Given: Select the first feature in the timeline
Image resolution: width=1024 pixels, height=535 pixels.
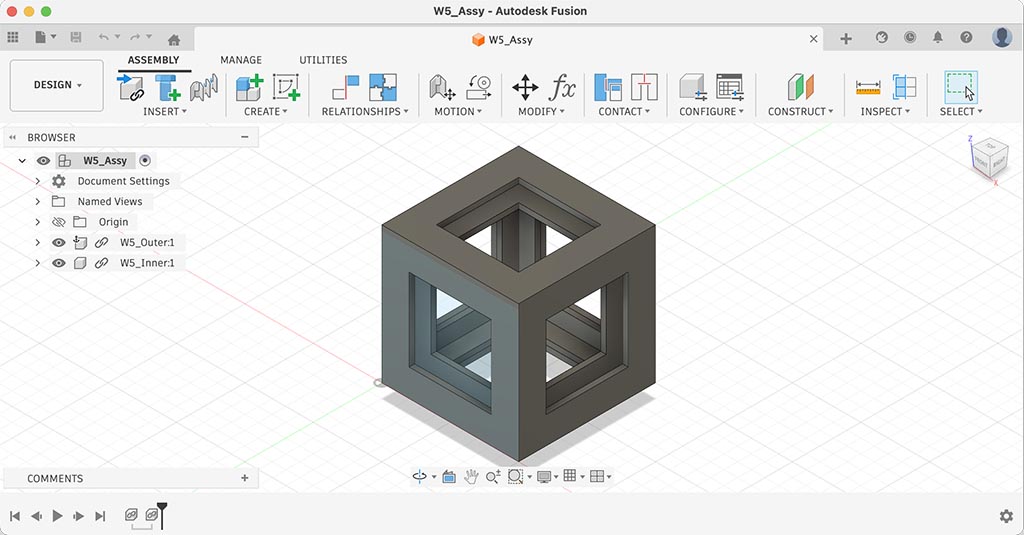Looking at the screenshot, I should click(x=131, y=515).
